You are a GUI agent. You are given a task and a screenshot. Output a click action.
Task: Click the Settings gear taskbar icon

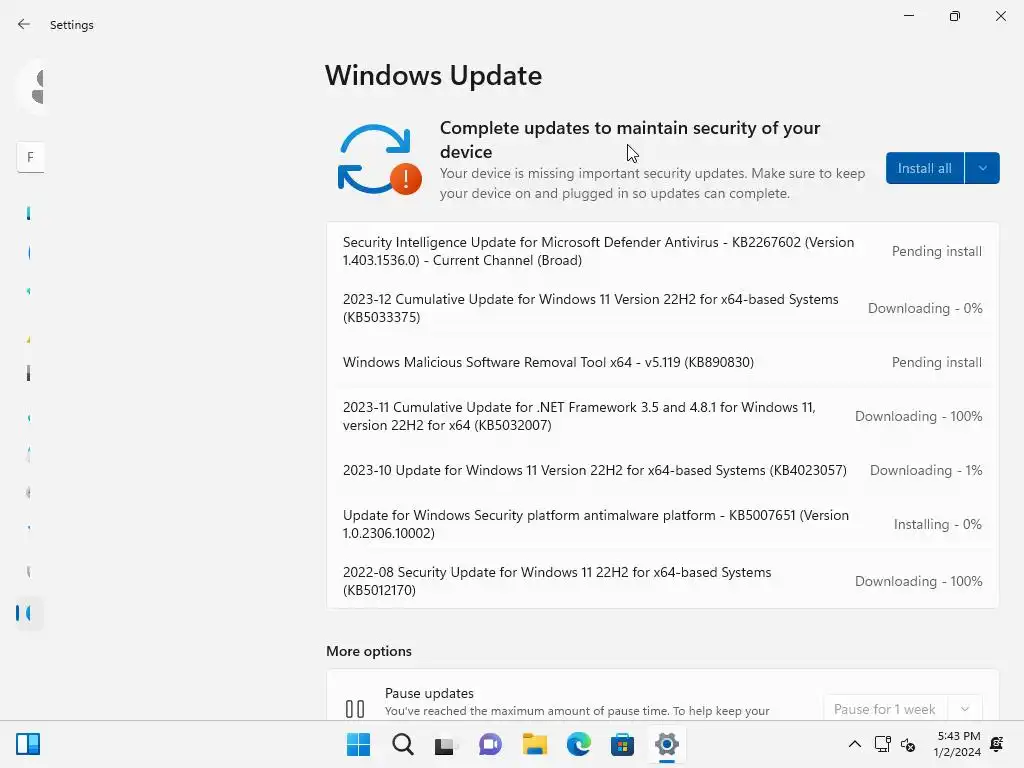tap(666, 744)
